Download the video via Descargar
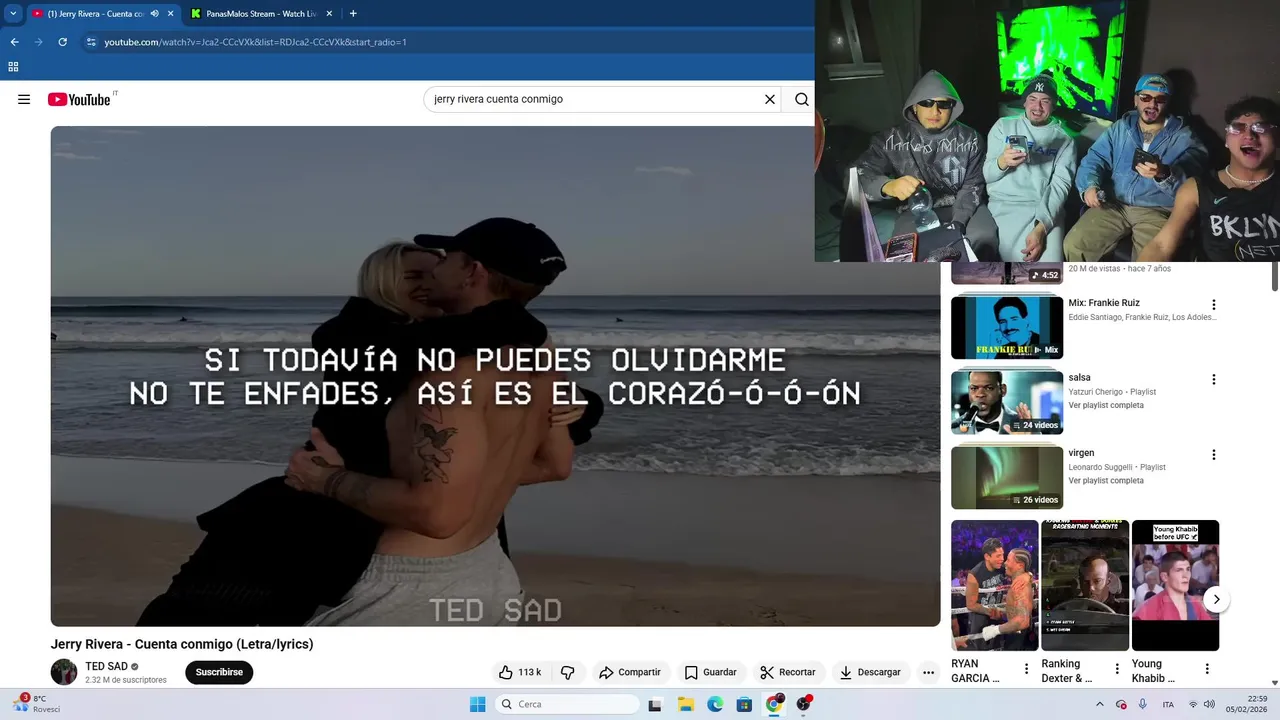 coord(870,672)
